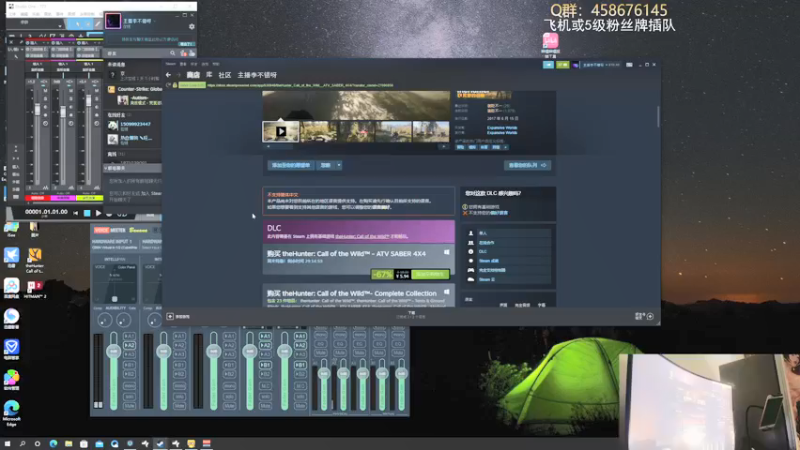800x450 pixels.
Task: Open File Explorer from the taskbar
Action: [x=68, y=444]
